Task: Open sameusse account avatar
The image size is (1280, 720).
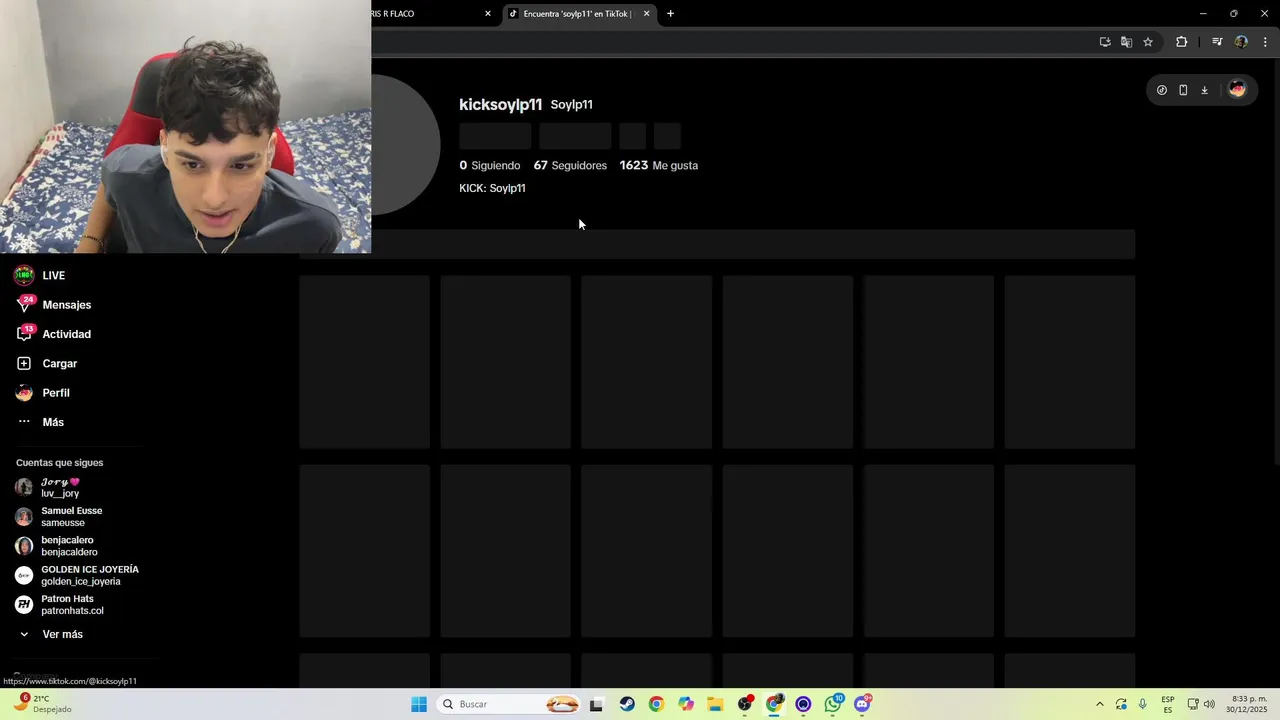Action: [24, 517]
